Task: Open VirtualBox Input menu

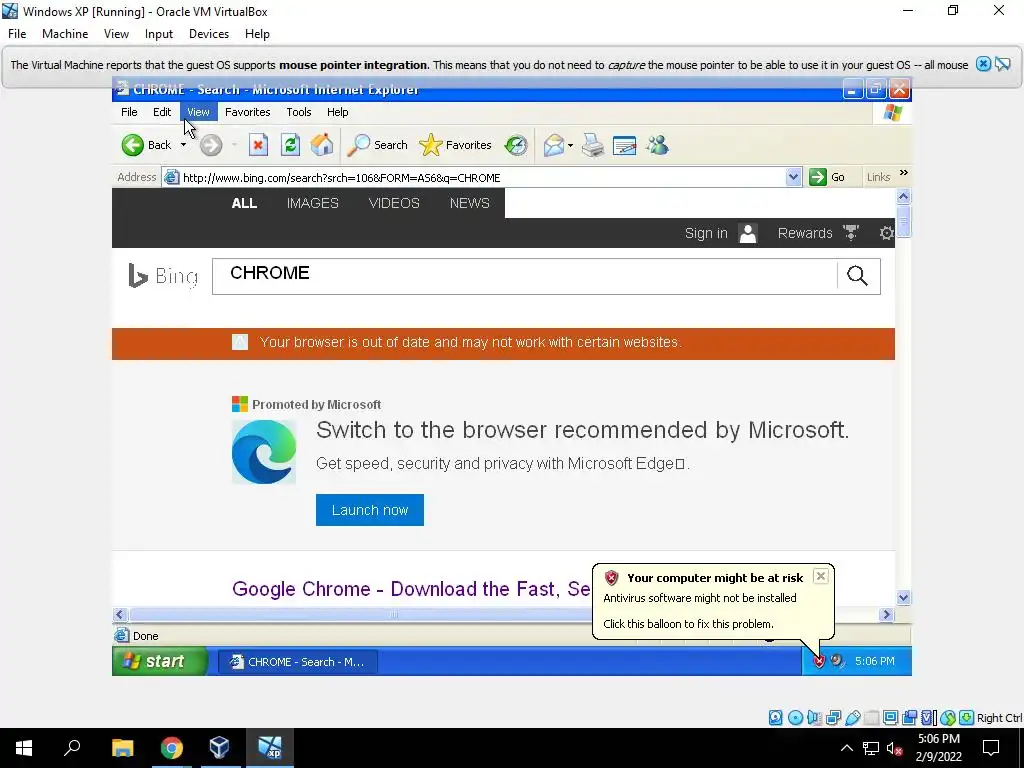Action: click(x=159, y=34)
